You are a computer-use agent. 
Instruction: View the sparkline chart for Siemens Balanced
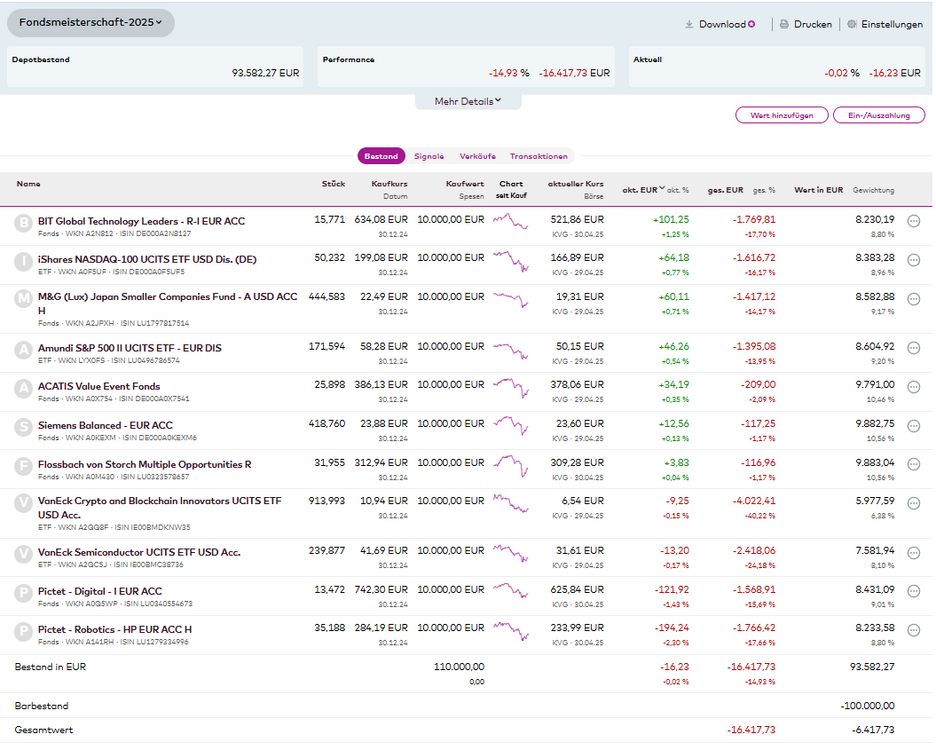pos(511,426)
